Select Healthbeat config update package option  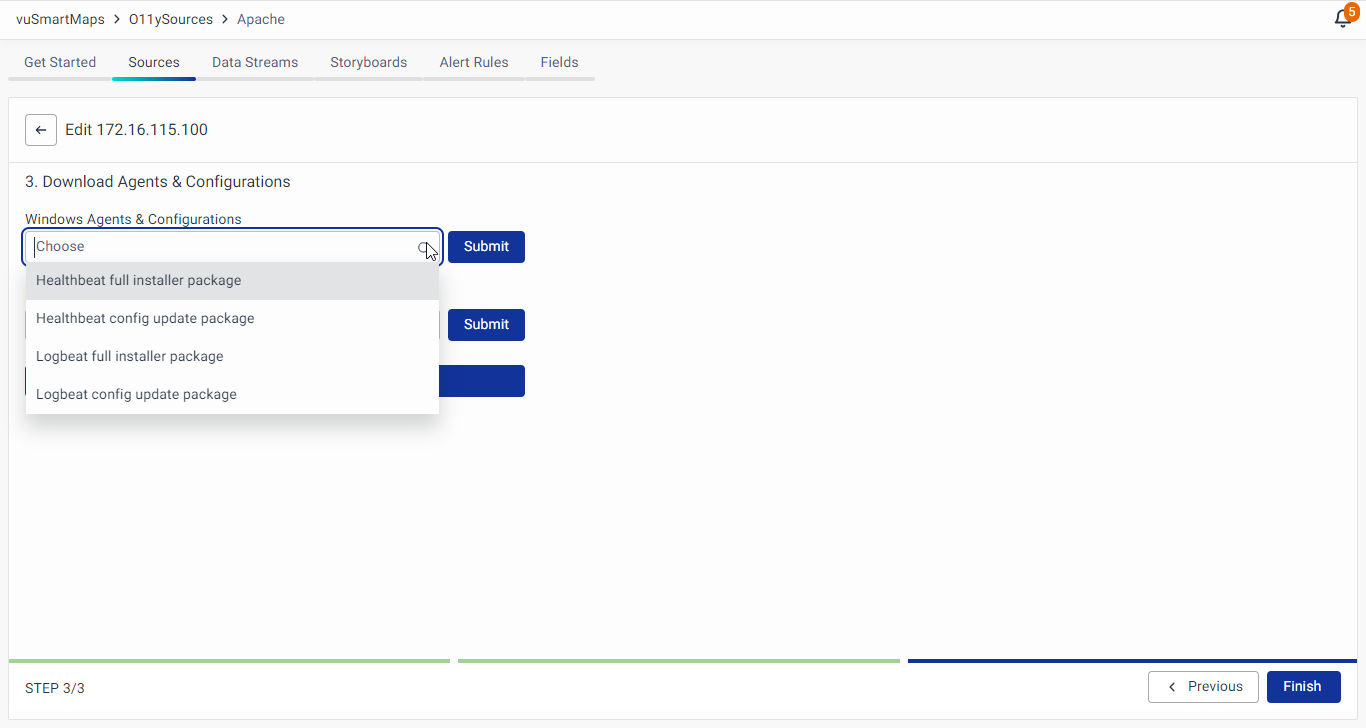pyautogui.click(x=145, y=319)
